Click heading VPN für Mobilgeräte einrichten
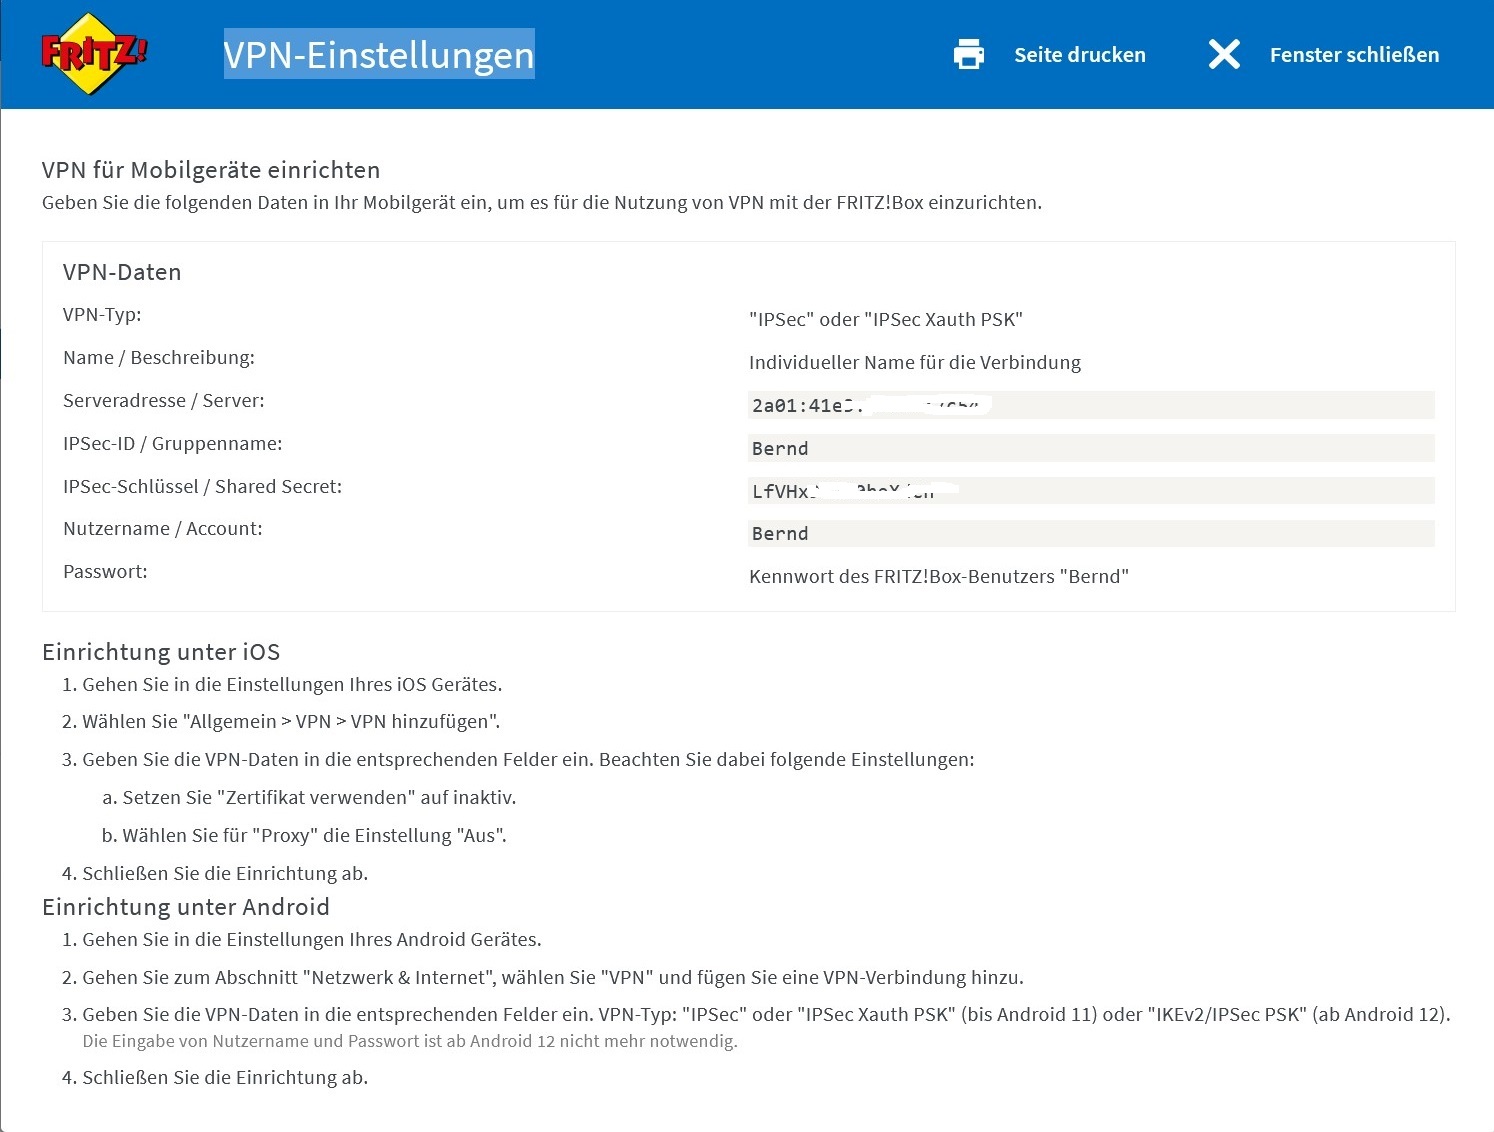1494x1132 pixels. point(211,170)
